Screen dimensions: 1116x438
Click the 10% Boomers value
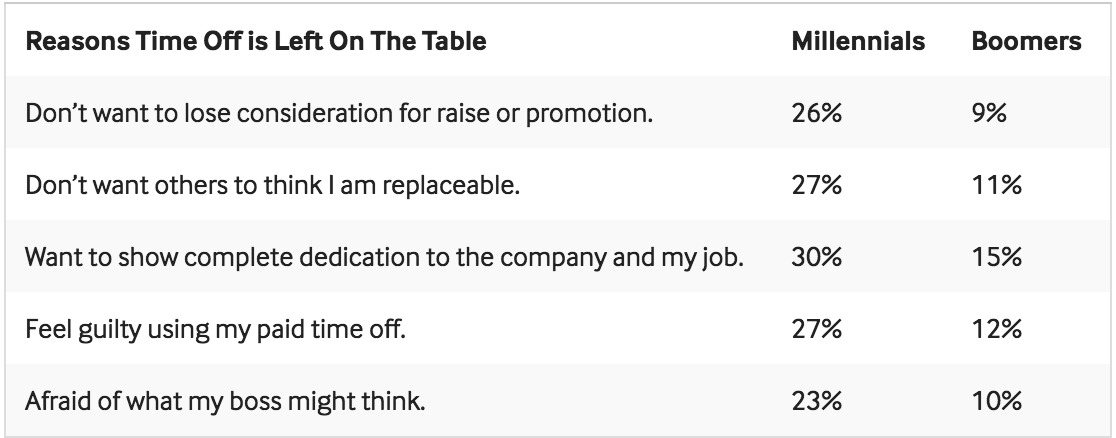click(994, 401)
